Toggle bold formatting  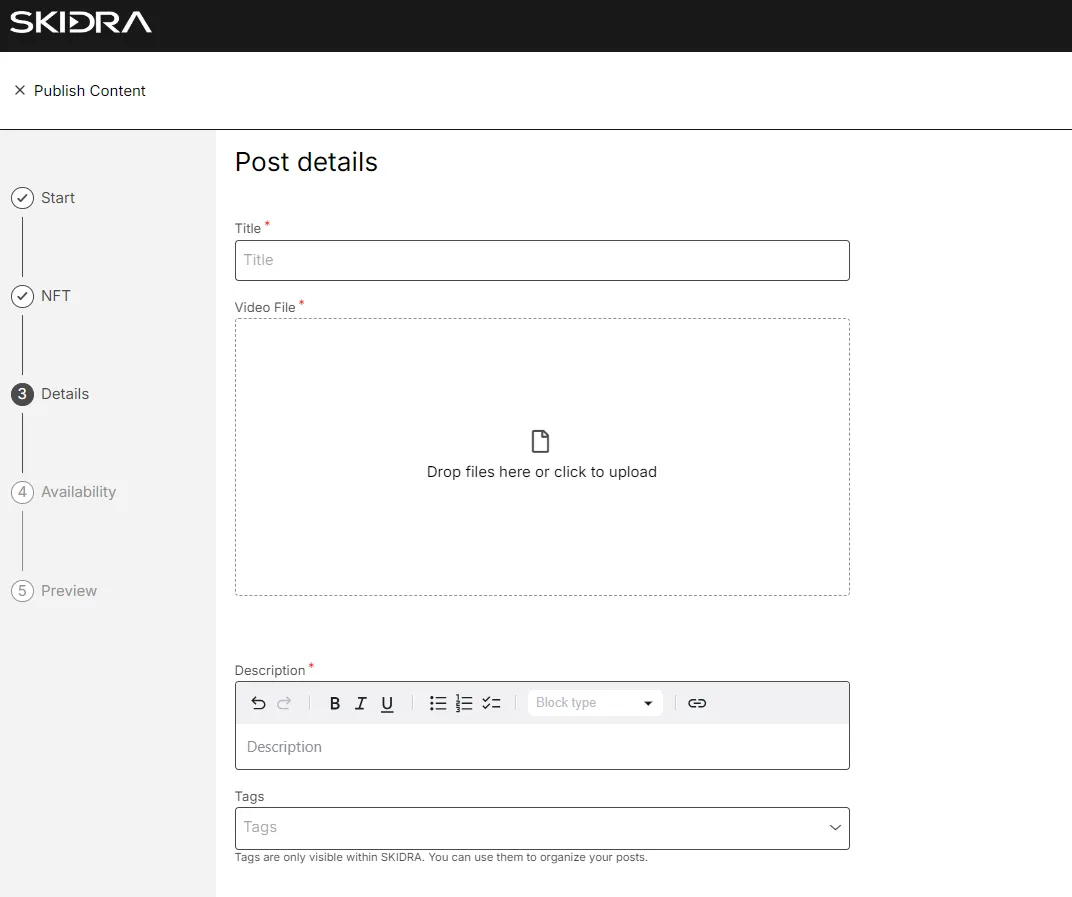coord(334,703)
